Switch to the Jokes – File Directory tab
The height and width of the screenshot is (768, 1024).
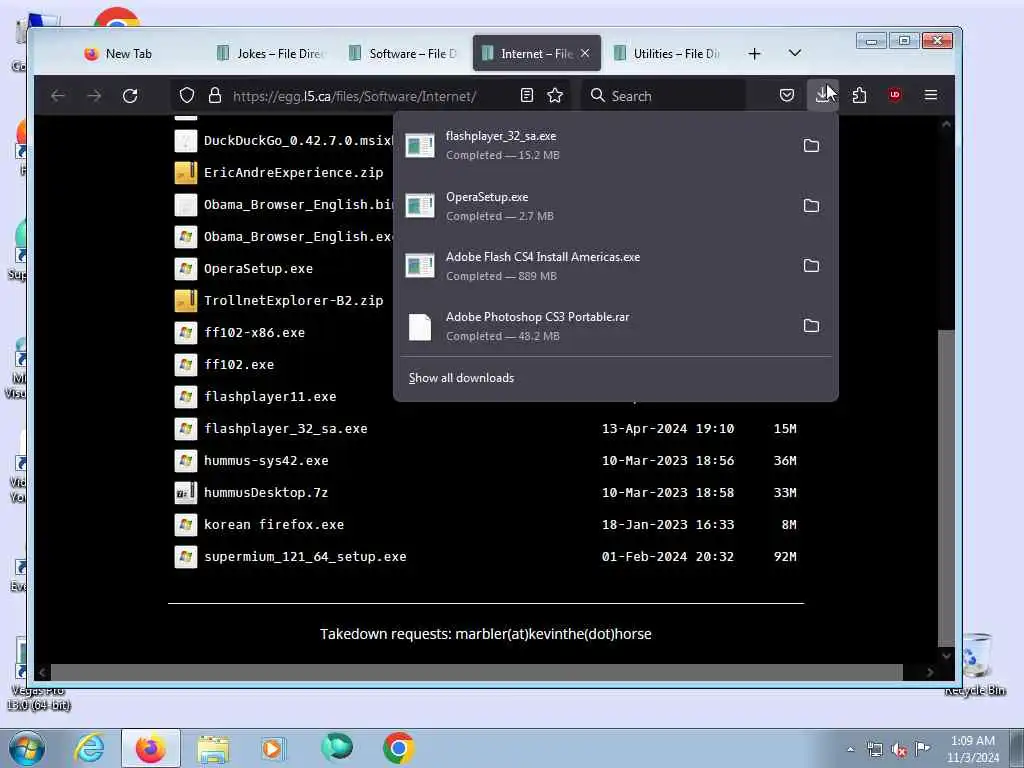click(271, 54)
